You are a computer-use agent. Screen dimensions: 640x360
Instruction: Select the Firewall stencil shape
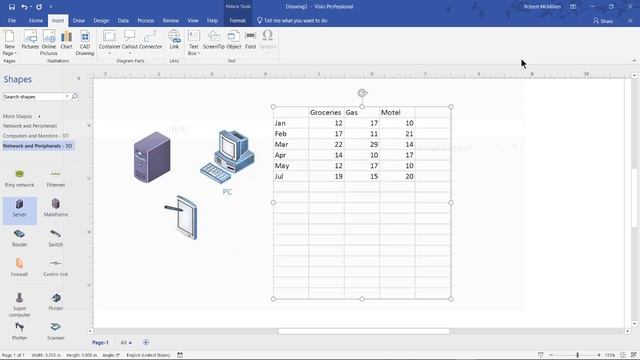tap(19, 267)
